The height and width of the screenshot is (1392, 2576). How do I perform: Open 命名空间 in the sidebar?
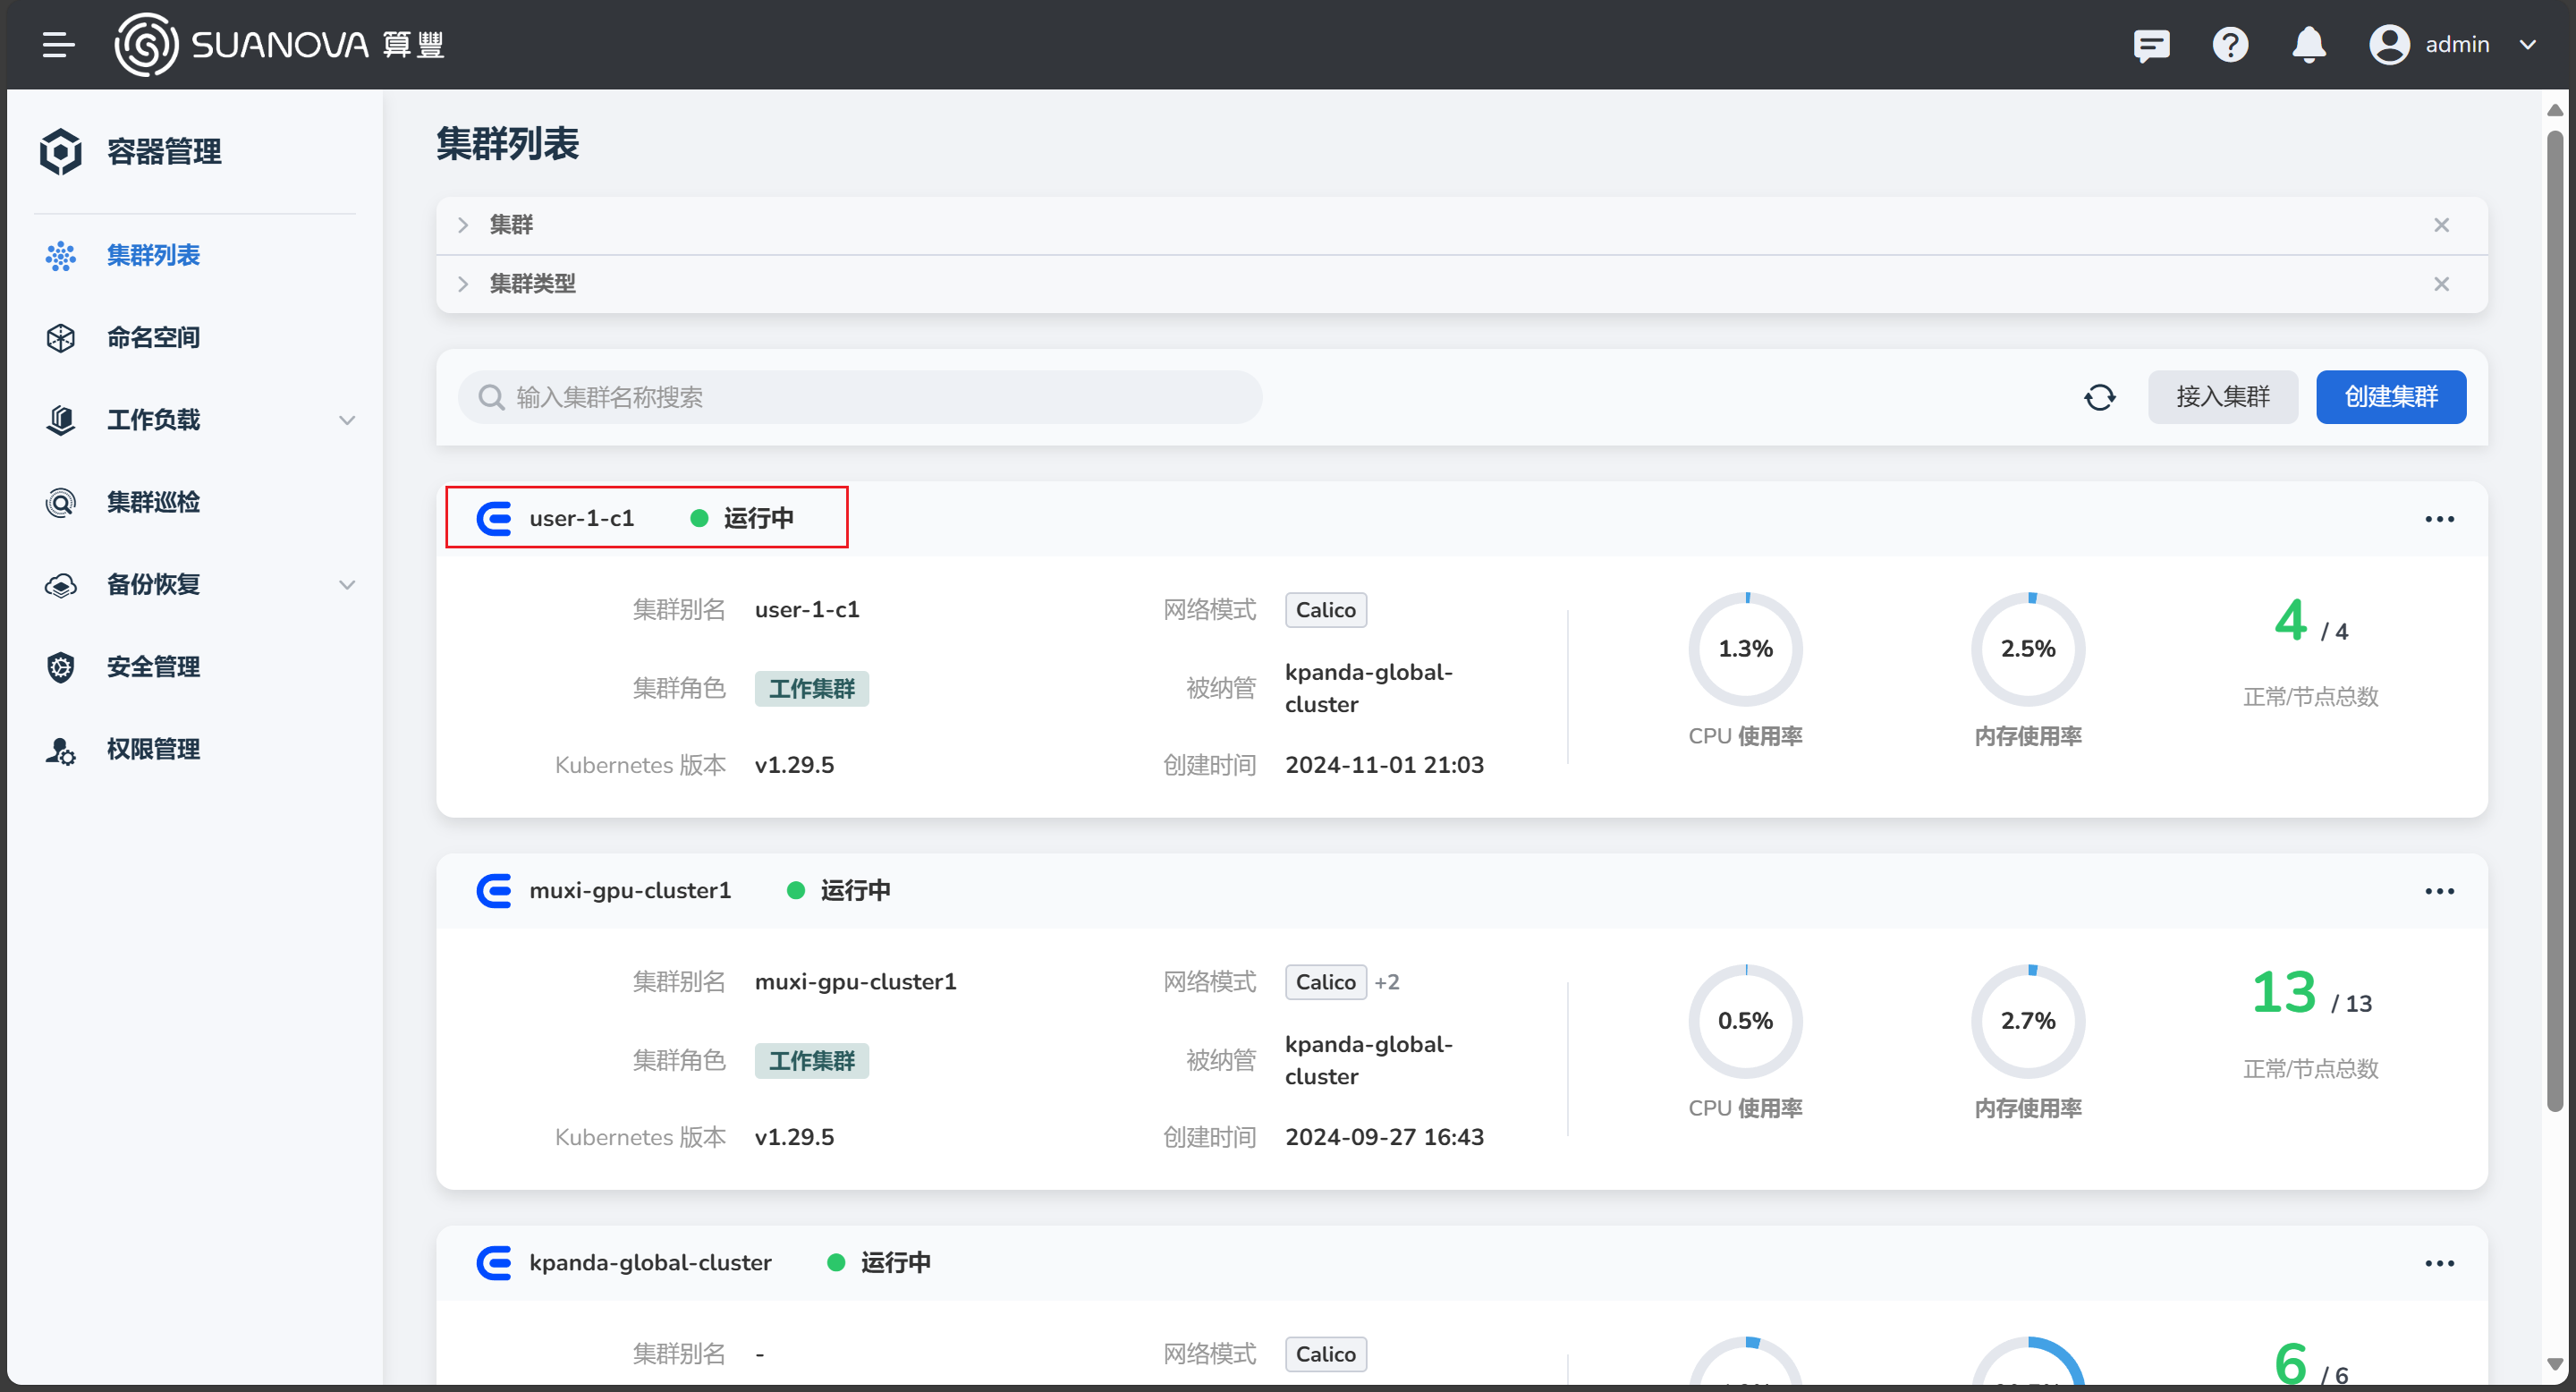tap(153, 338)
